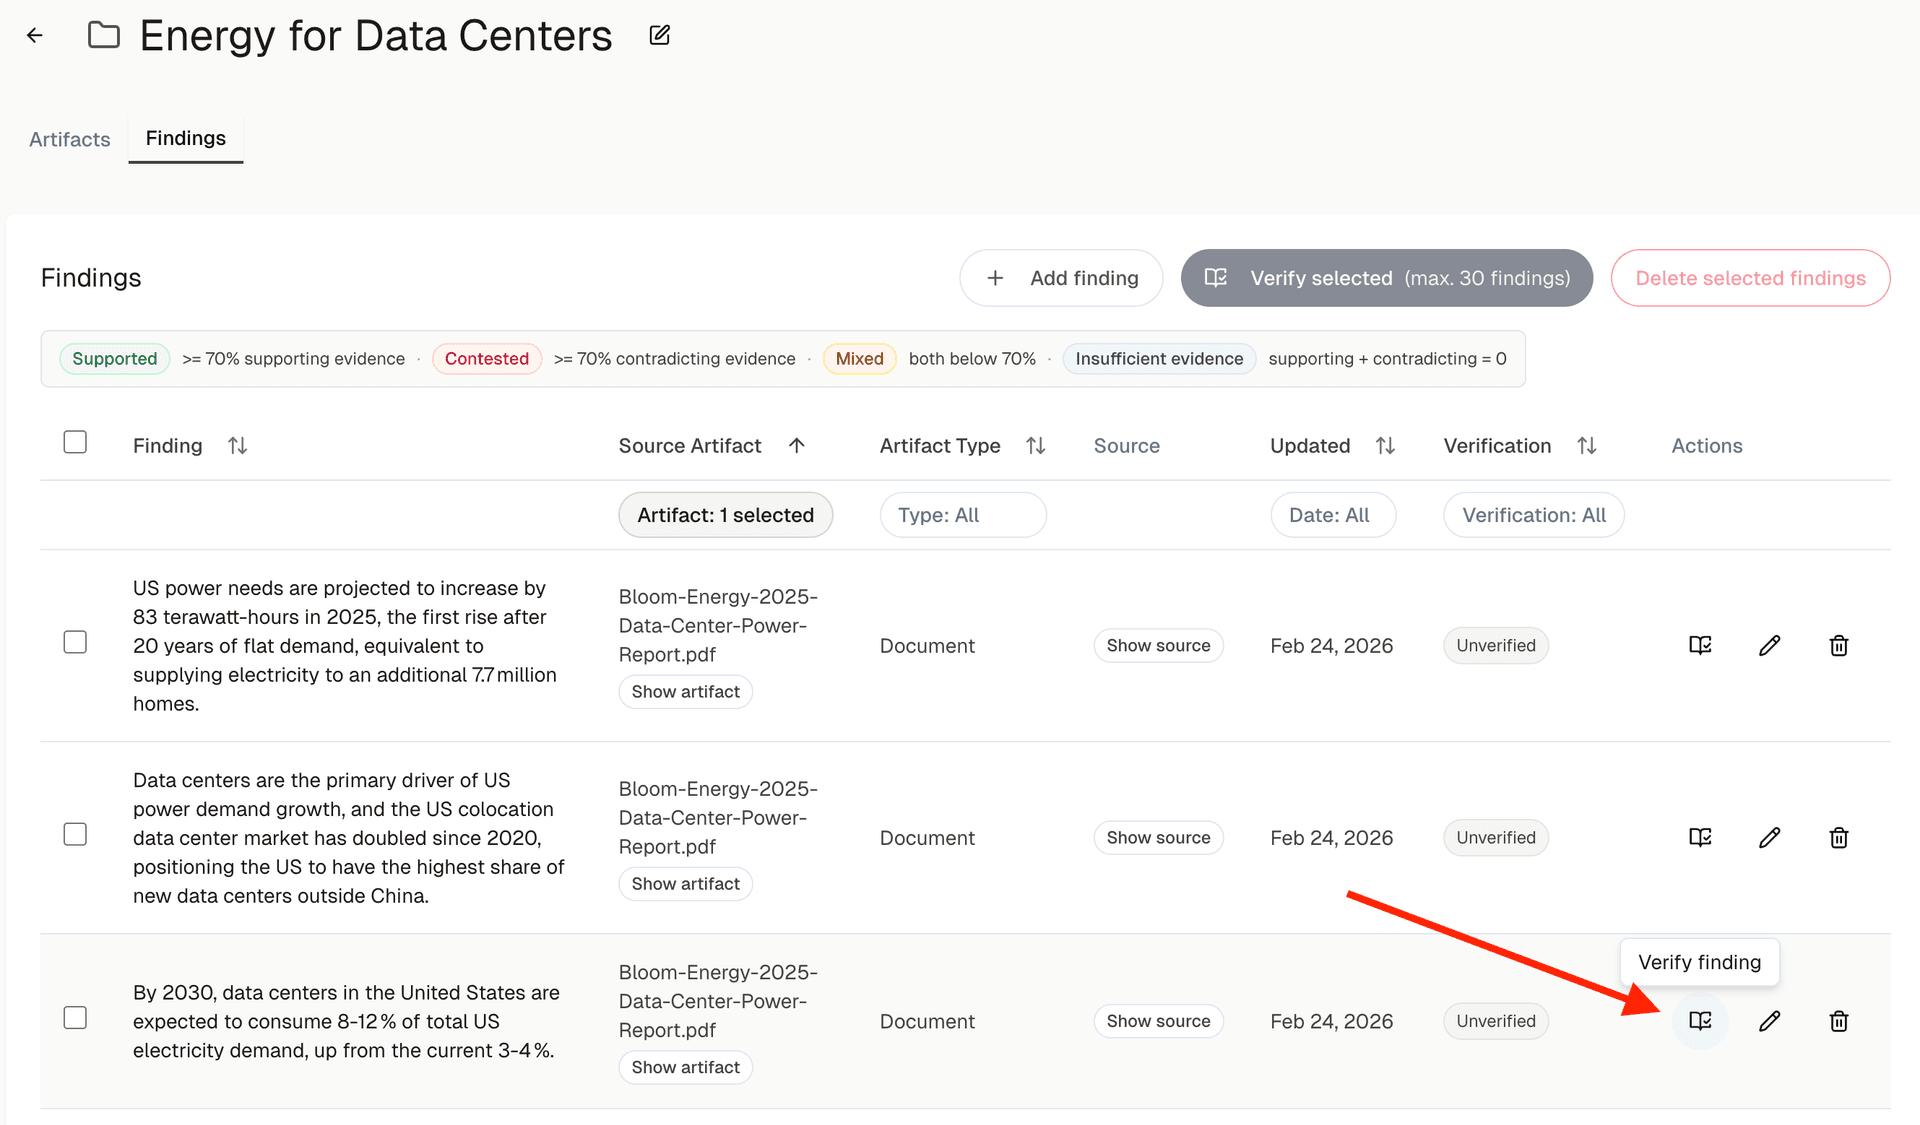The width and height of the screenshot is (1920, 1125).
Task: Open the Type: All filter dropdown
Action: [x=962, y=515]
